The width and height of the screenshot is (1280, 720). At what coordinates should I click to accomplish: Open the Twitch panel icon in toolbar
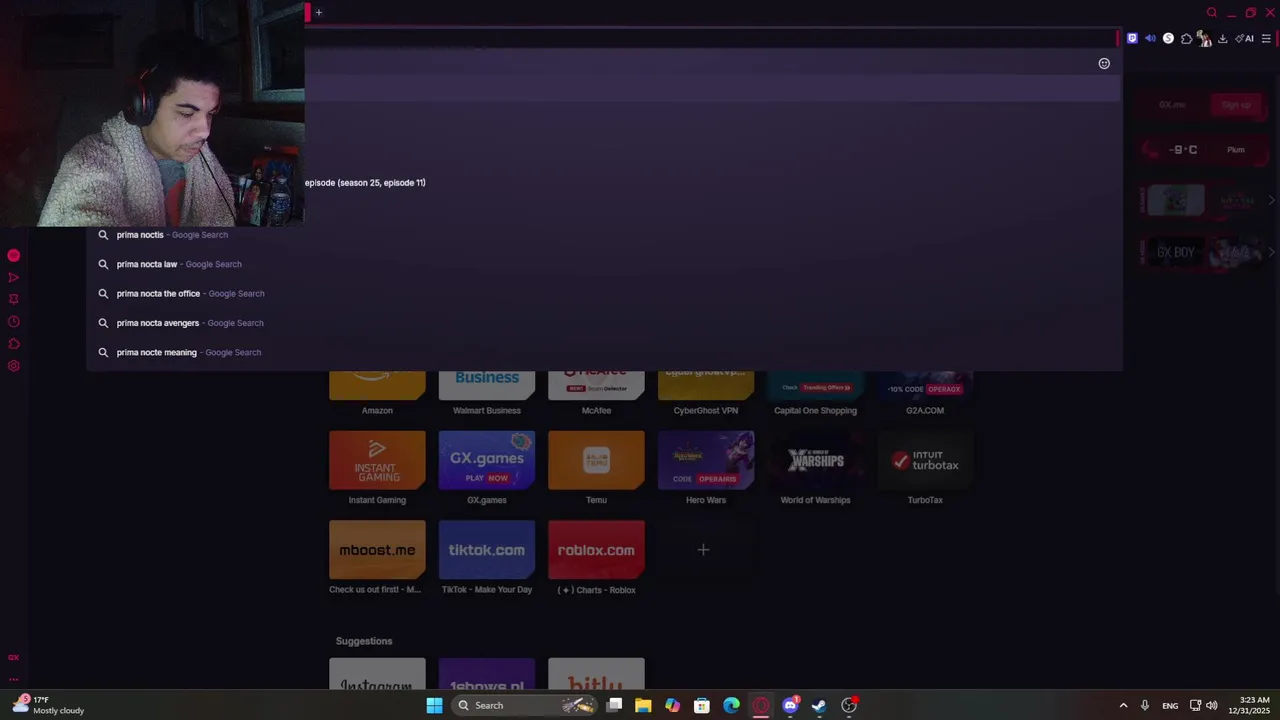[x=1132, y=38]
